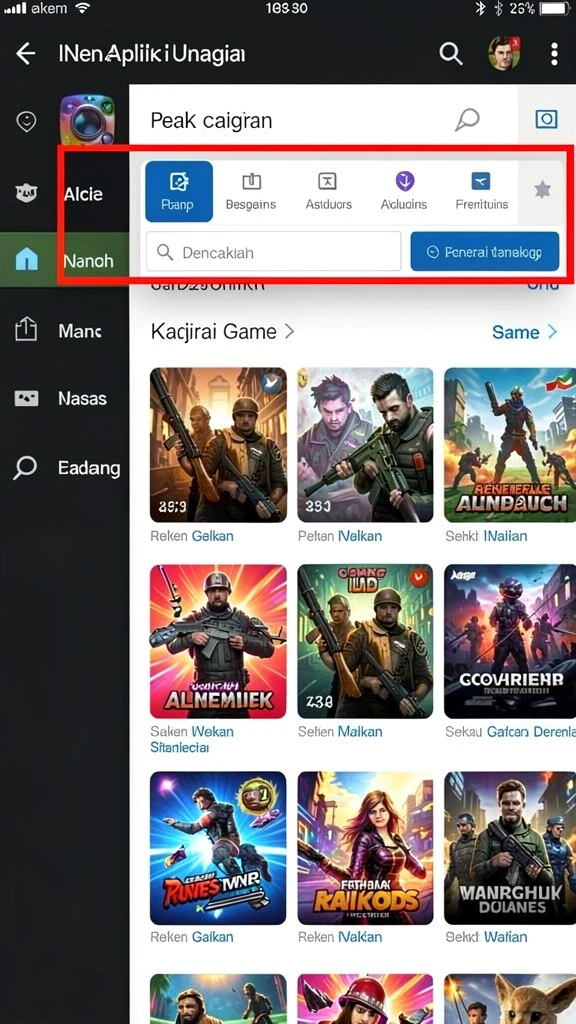This screenshot has width=576, height=1024.
Task: Open the user profile avatar
Action: [x=504, y=53]
